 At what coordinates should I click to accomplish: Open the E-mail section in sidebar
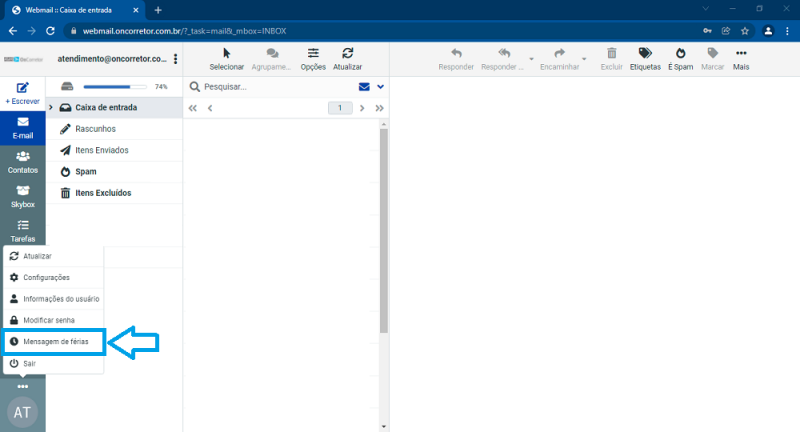(x=22, y=128)
